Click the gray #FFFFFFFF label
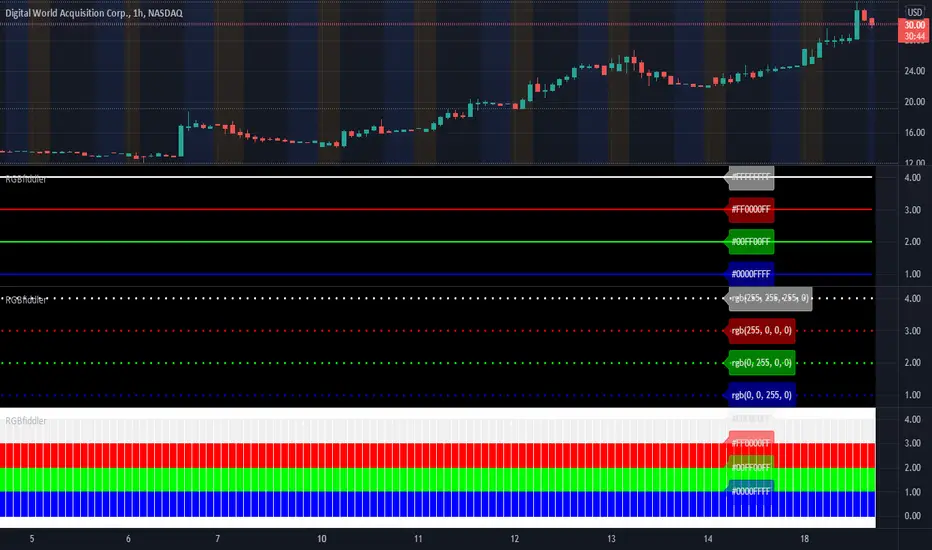Viewport: 932px width, 550px height. 750,177
